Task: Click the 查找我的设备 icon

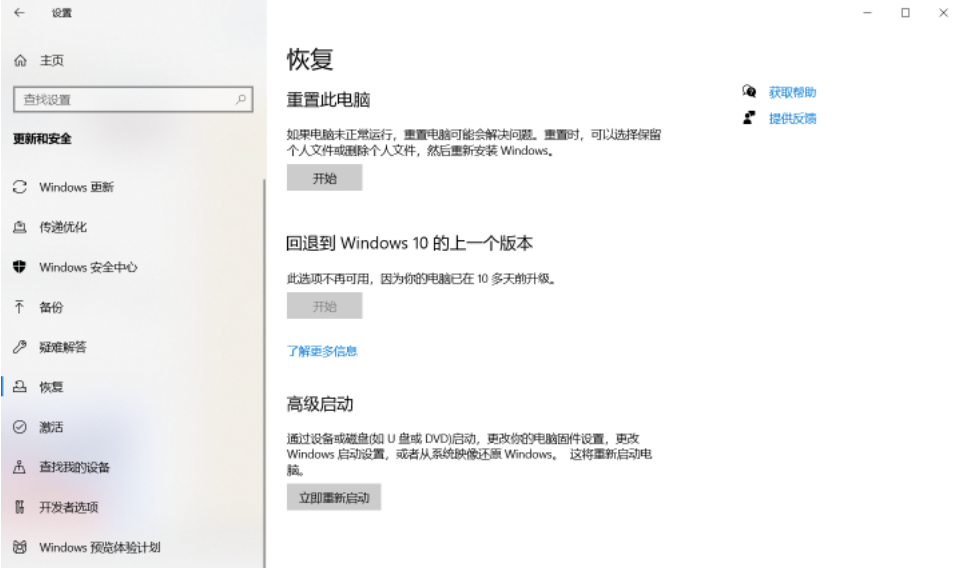Action: [x=20, y=467]
